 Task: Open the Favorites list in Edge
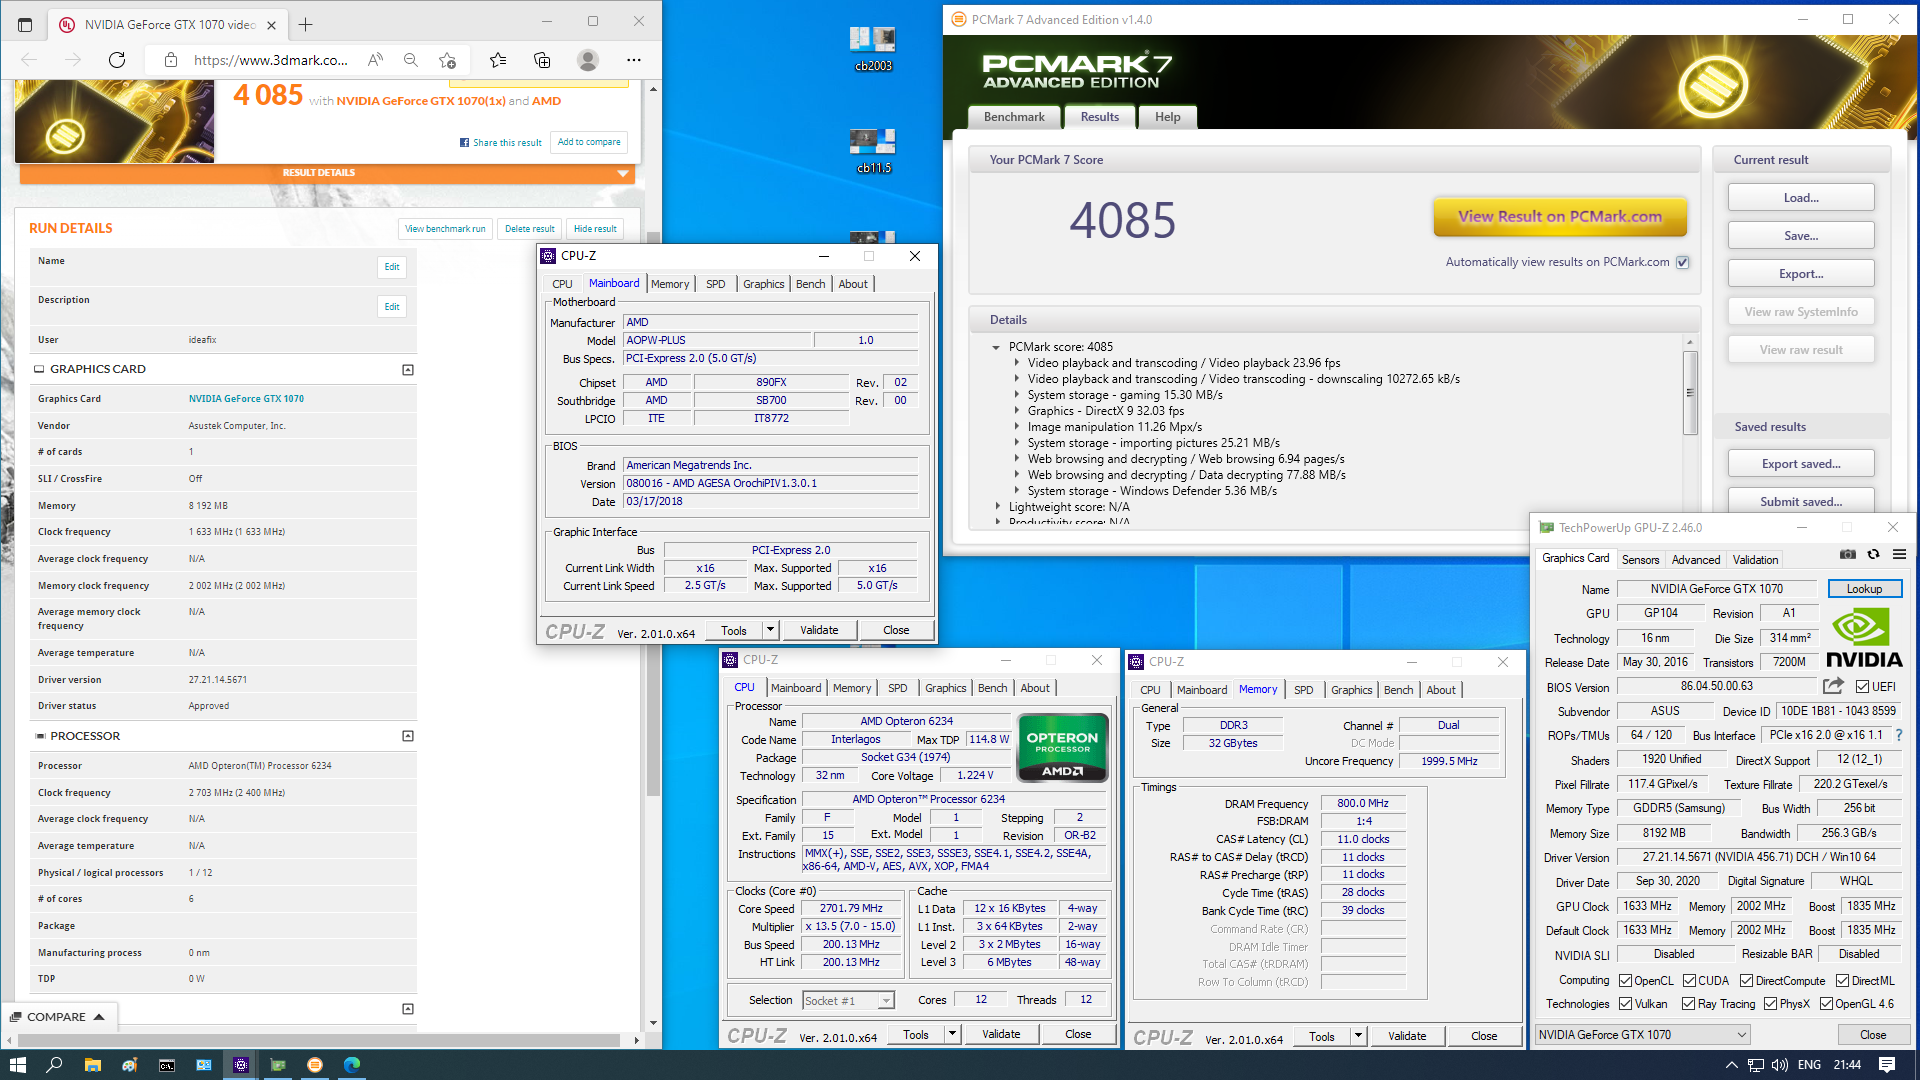[x=498, y=60]
